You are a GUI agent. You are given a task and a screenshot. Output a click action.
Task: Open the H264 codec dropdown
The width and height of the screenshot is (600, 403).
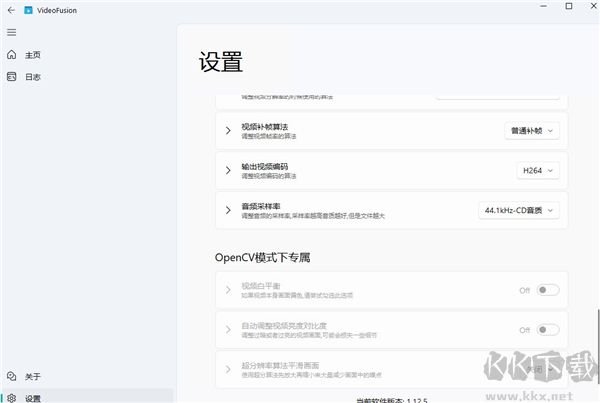click(x=538, y=171)
